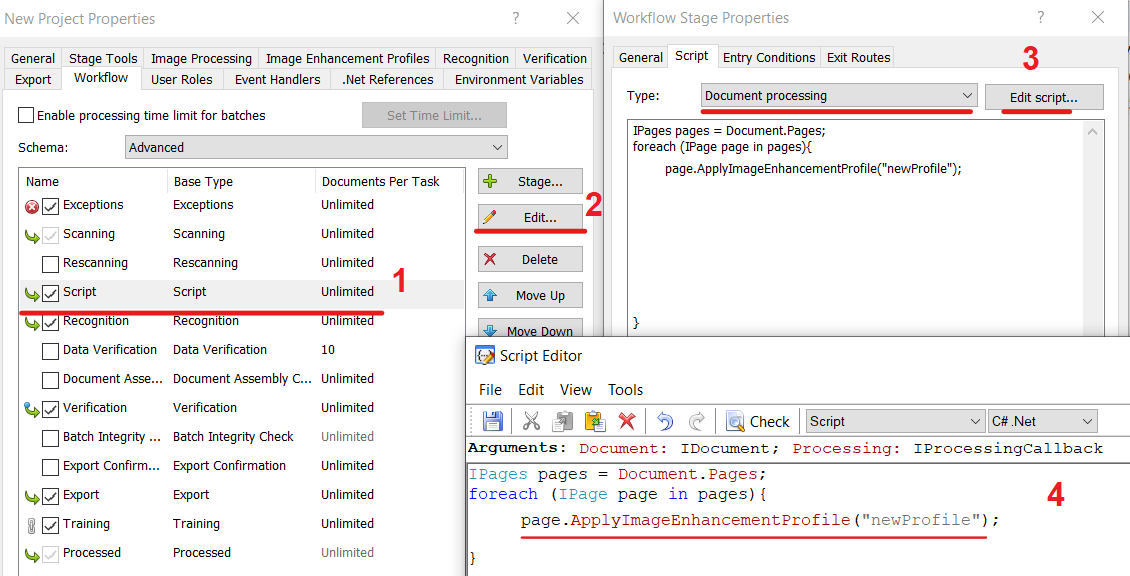
Task: Click the Paste clipboard icon
Action: coord(595,421)
